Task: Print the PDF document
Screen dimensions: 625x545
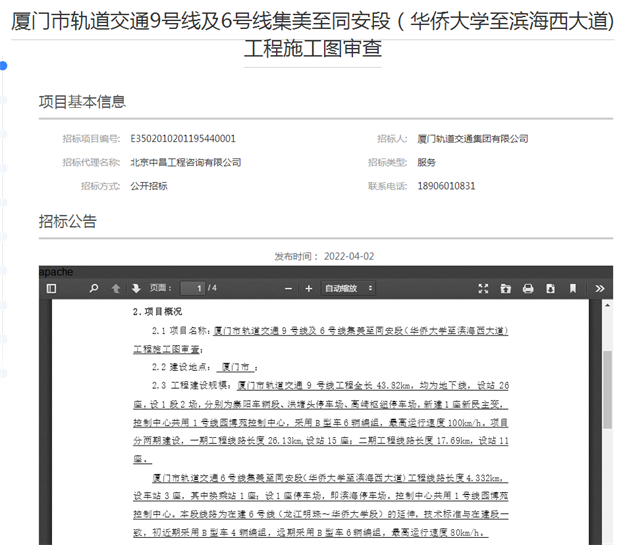Action: [528, 289]
